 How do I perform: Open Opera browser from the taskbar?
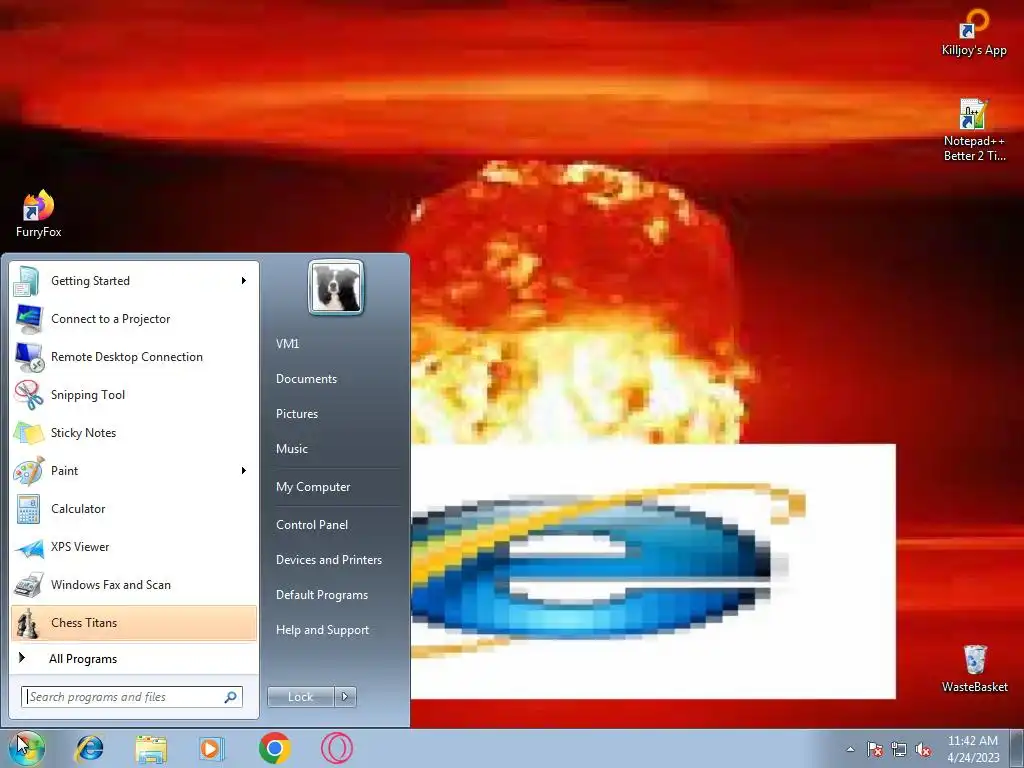click(x=337, y=748)
